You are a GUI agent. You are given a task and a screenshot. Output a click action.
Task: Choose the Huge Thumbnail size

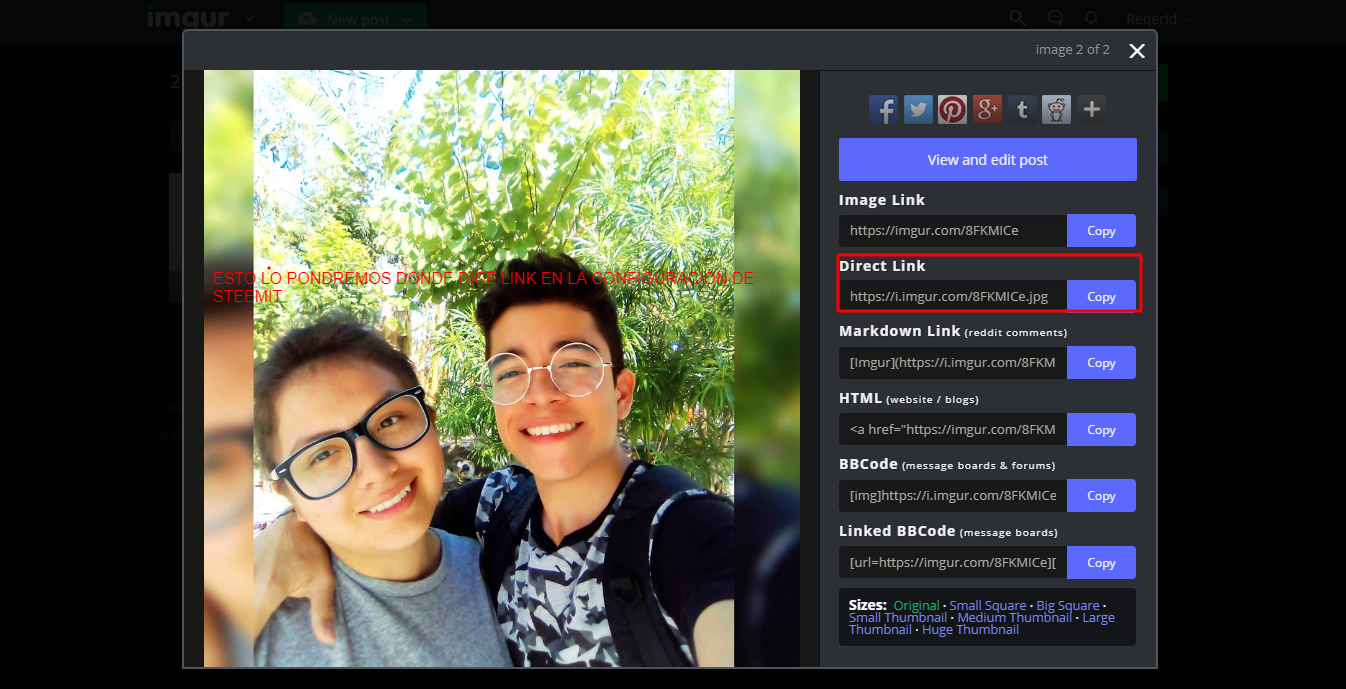970,629
